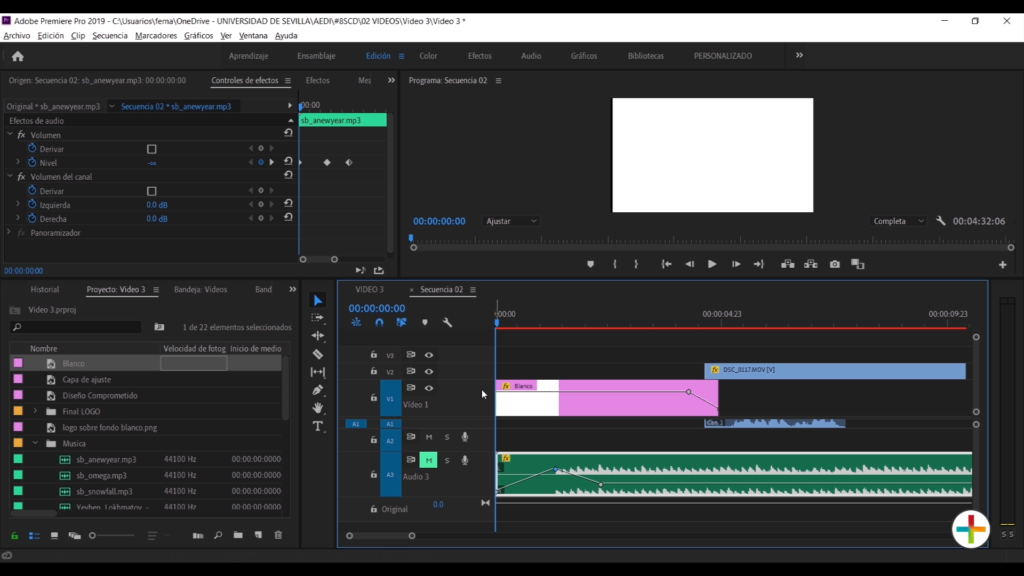Switch to the Efectos panel tab
This screenshot has height=576, width=1024.
coord(317,80)
